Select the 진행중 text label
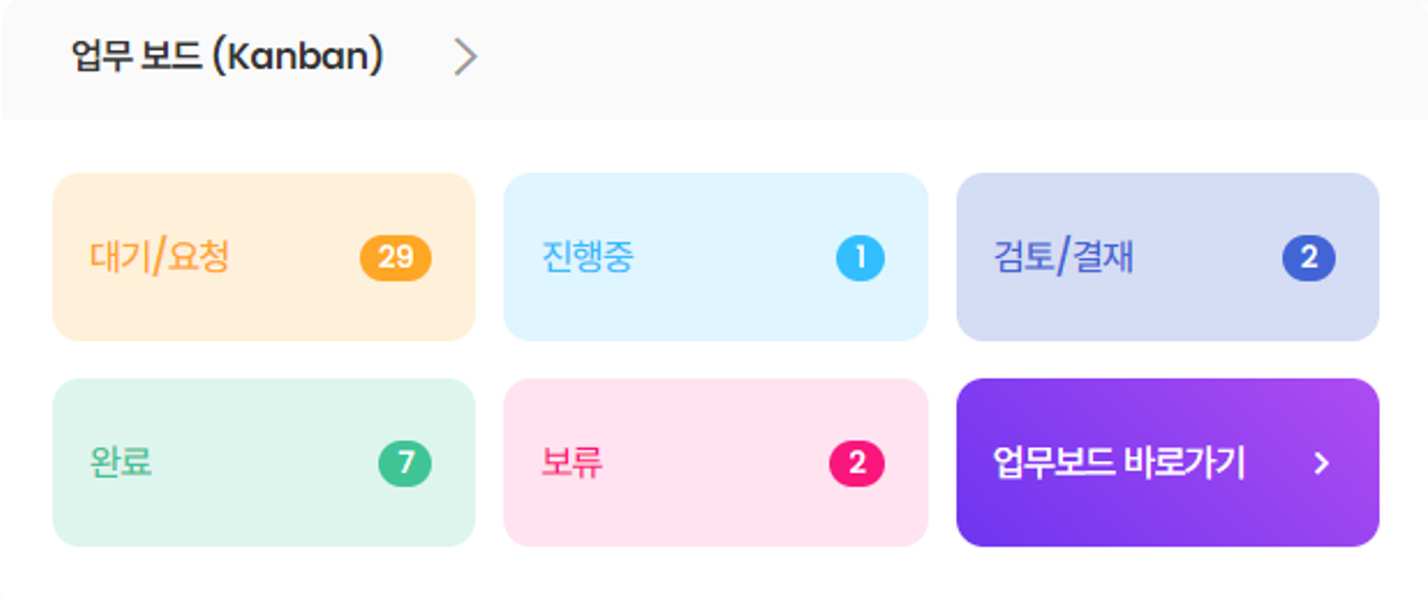1428x600 pixels. coord(587,258)
